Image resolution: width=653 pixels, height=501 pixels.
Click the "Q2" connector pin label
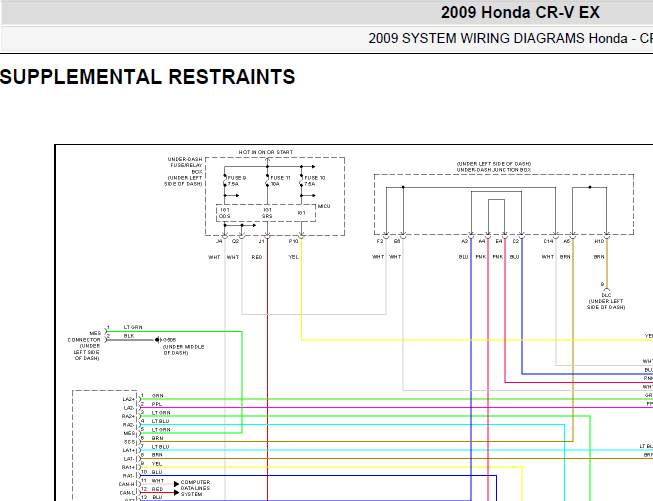coord(235,242)
